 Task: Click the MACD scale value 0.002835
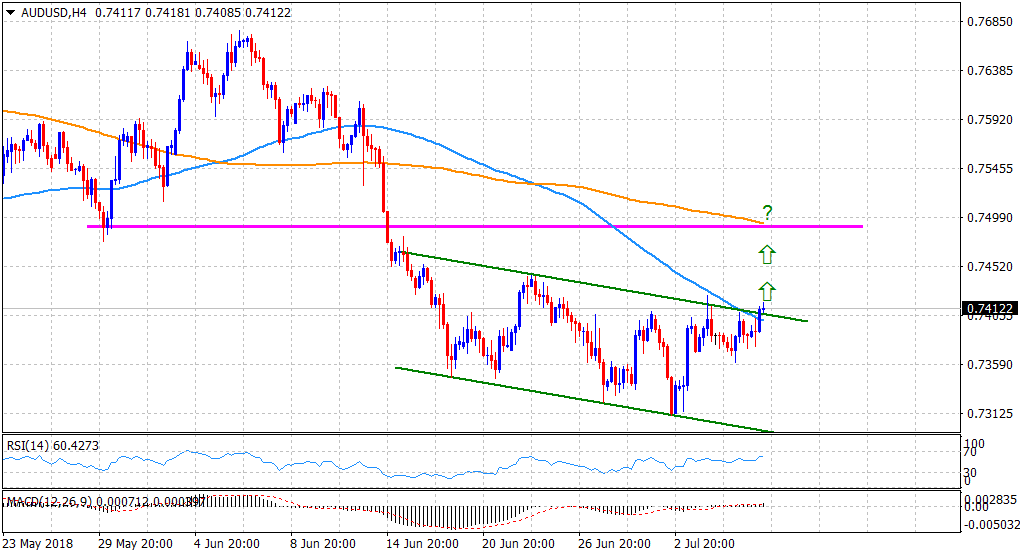pos(988,497)
